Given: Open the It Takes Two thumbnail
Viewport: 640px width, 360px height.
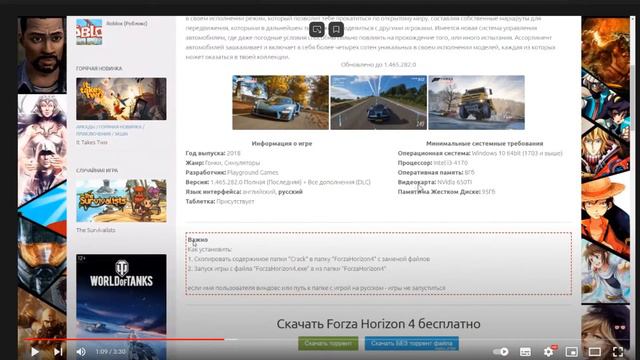Looking at the screenshot, I should click(121, 99).
